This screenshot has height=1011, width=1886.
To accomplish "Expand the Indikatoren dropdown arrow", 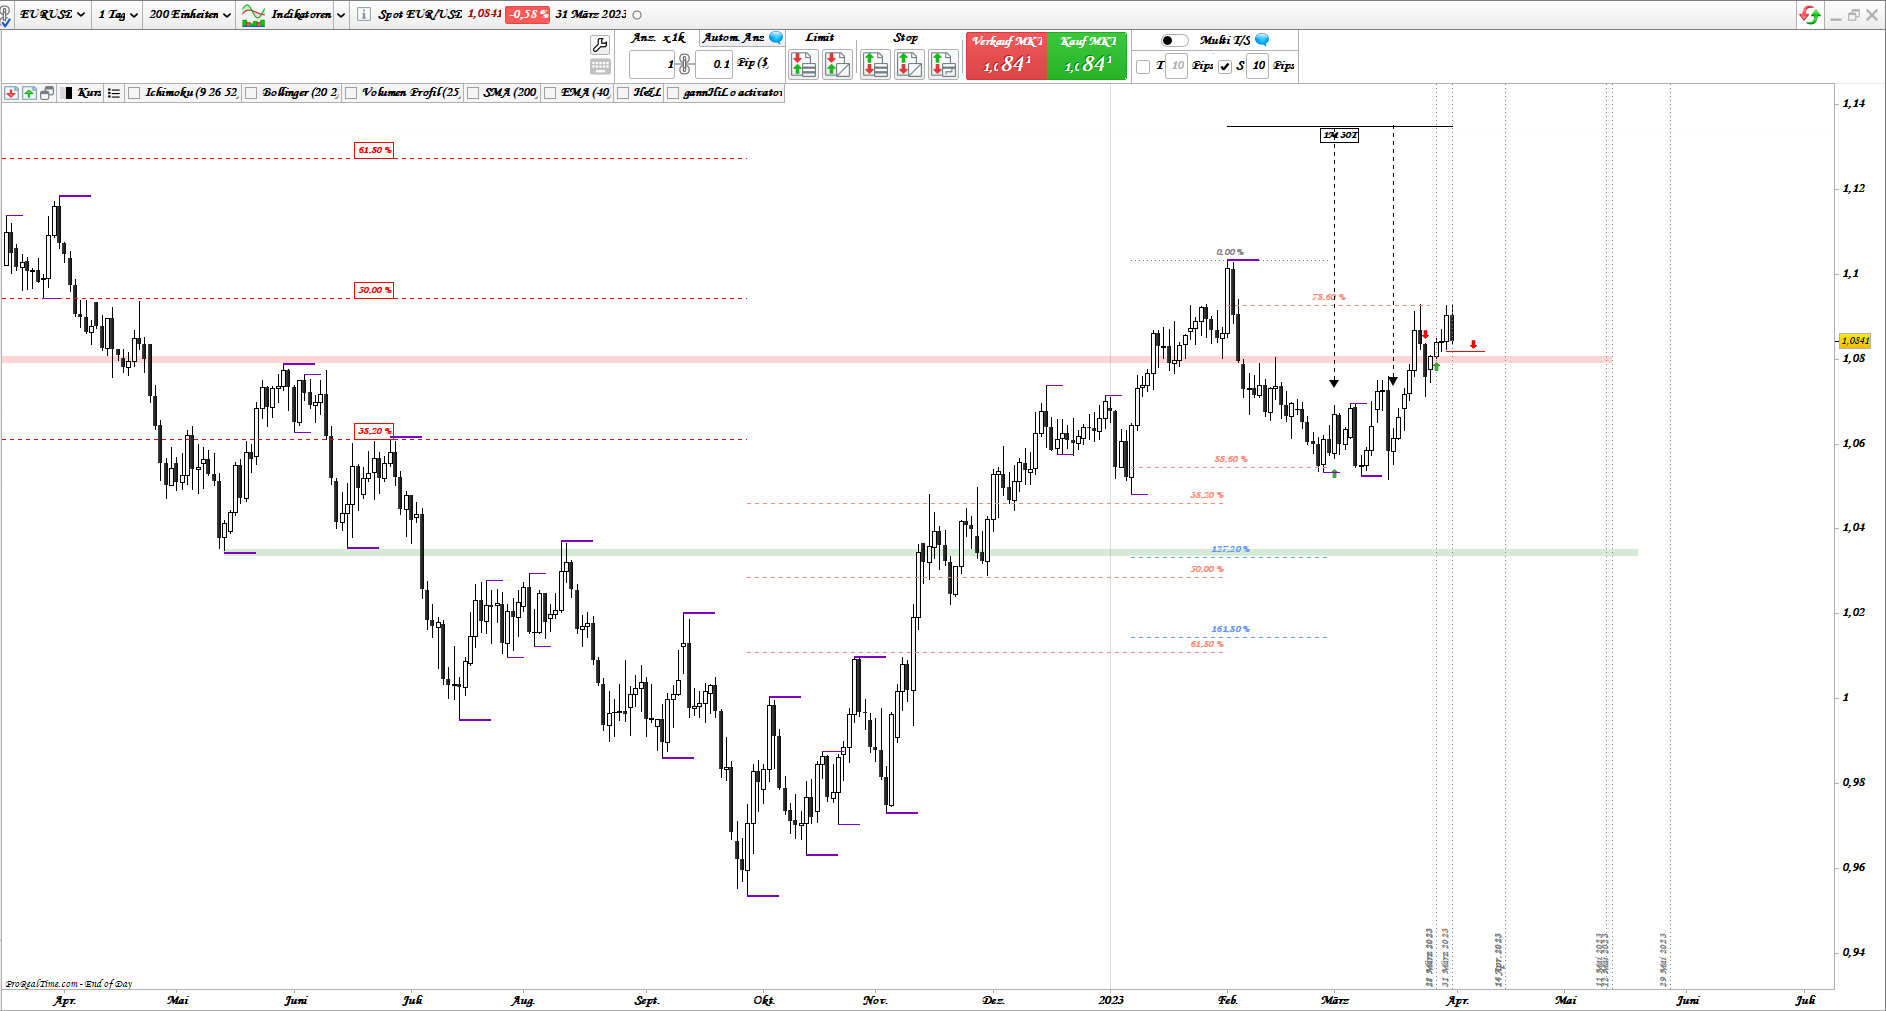I will pyautogui.click(x=341, y=15).
